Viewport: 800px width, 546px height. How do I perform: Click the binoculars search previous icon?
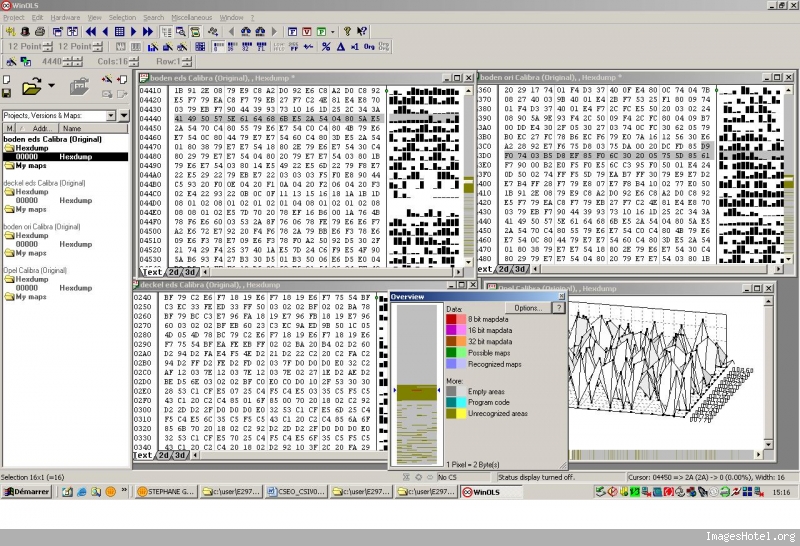click(246, 32)
